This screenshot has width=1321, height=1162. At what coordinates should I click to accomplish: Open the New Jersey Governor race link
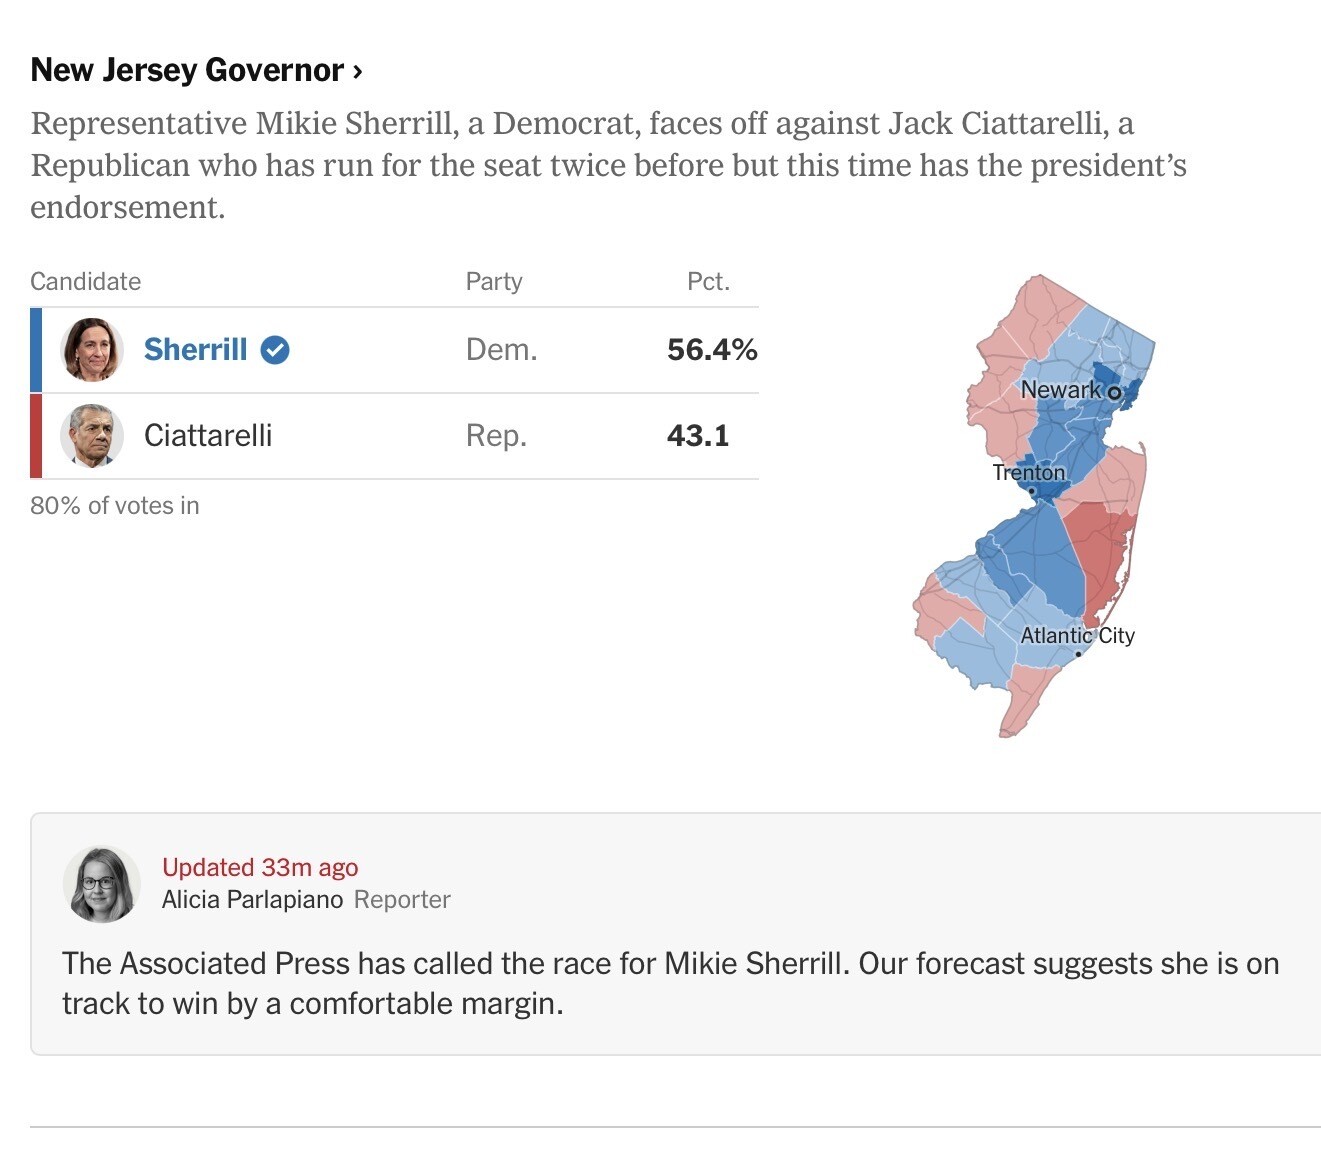pos(187,70)
